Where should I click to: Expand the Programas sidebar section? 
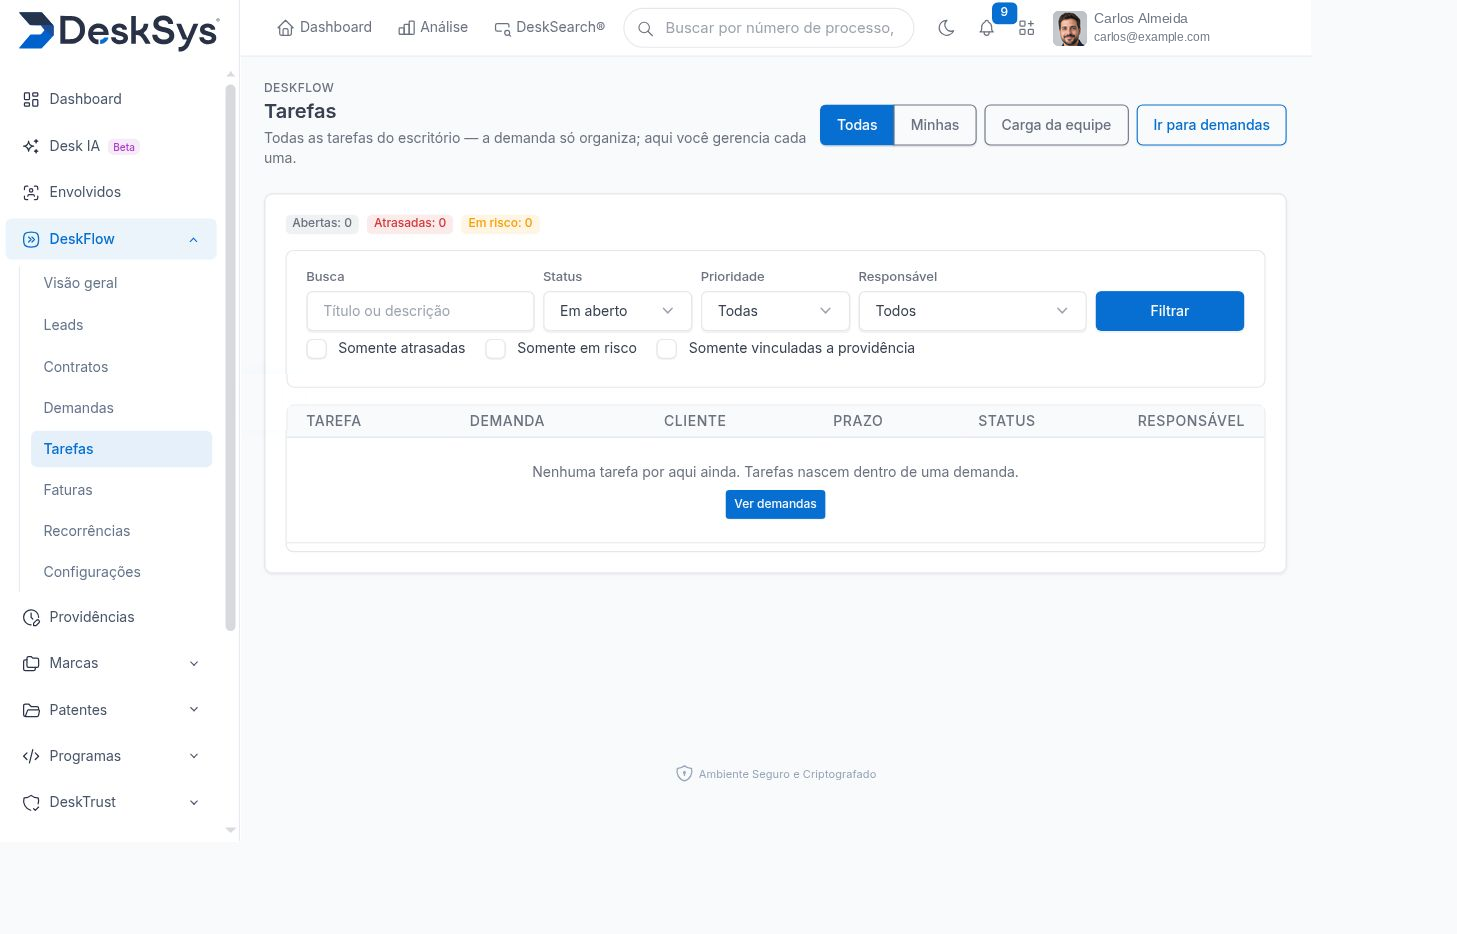point(194,756)
